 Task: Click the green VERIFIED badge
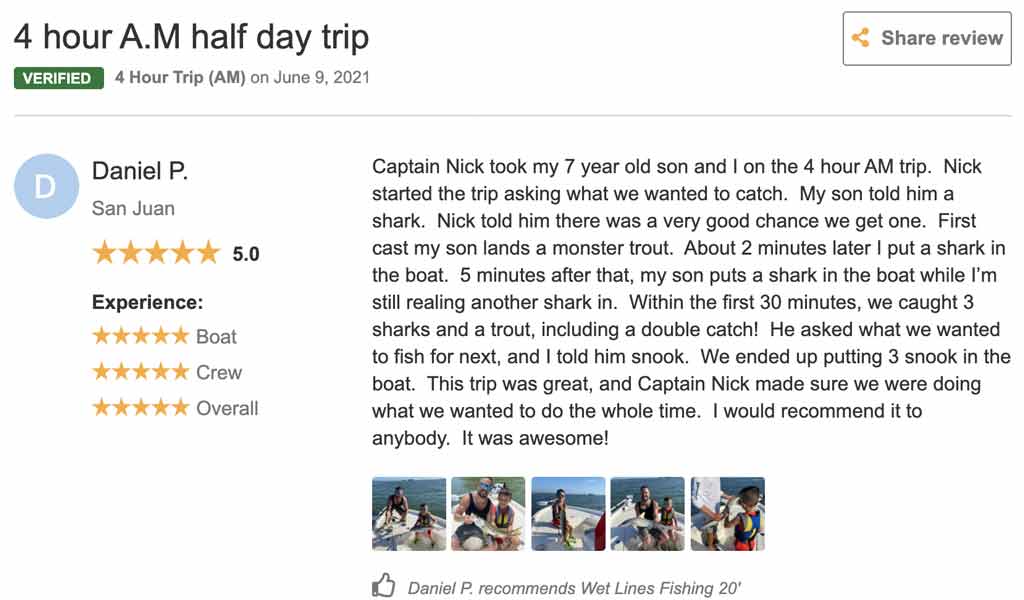click(x=59, y=78)
